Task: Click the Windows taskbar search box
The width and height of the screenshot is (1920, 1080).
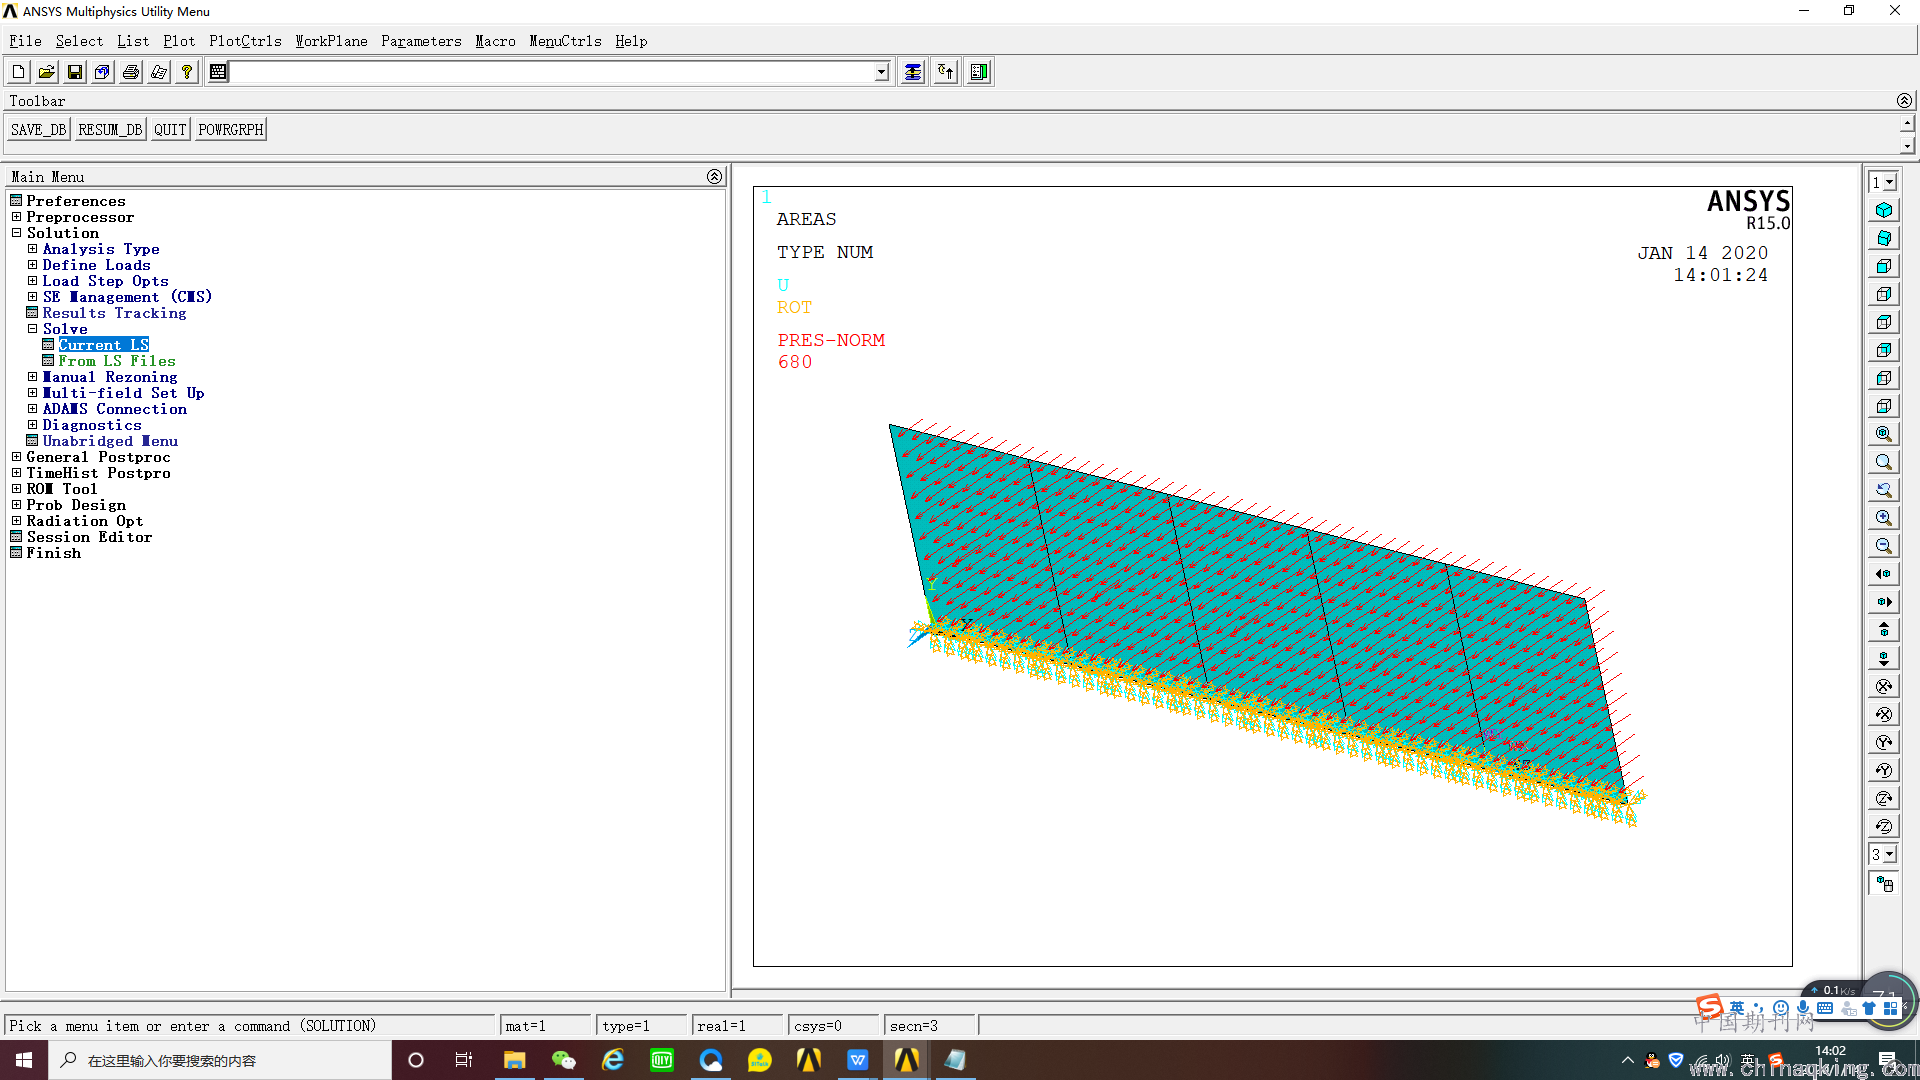Action: point(220,1060)
